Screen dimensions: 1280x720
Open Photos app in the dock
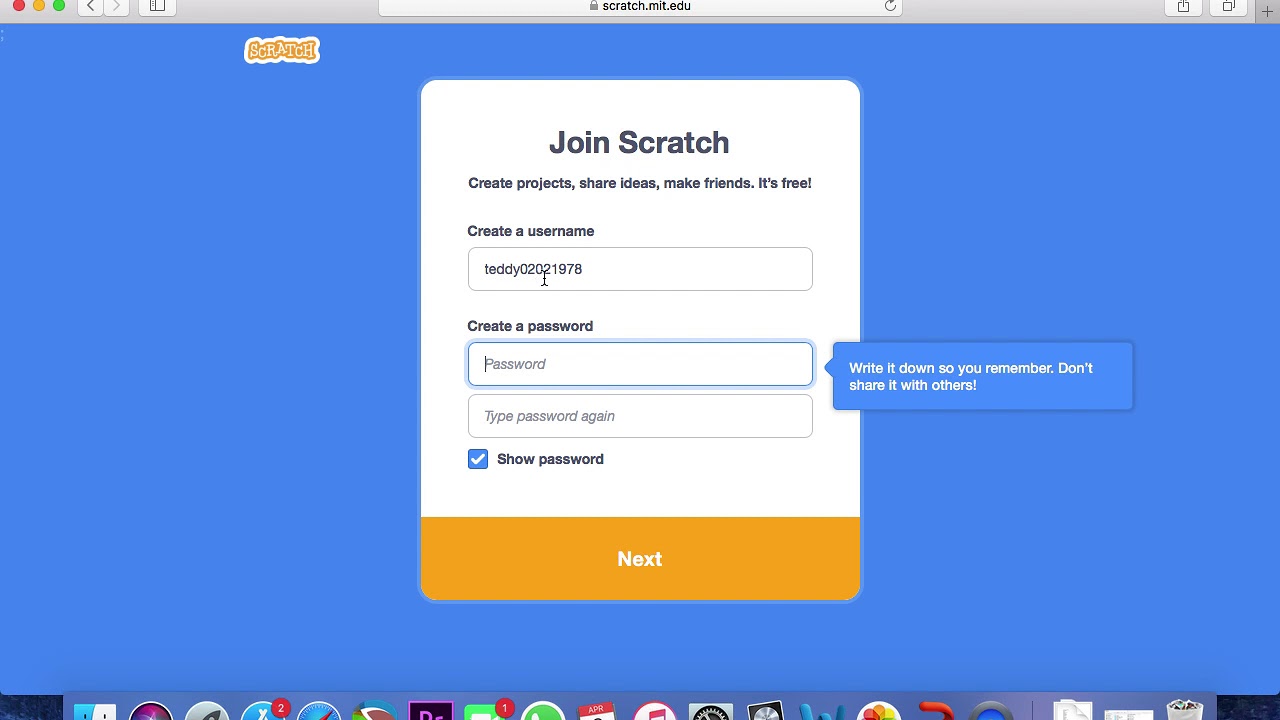[x=879, y=712]
